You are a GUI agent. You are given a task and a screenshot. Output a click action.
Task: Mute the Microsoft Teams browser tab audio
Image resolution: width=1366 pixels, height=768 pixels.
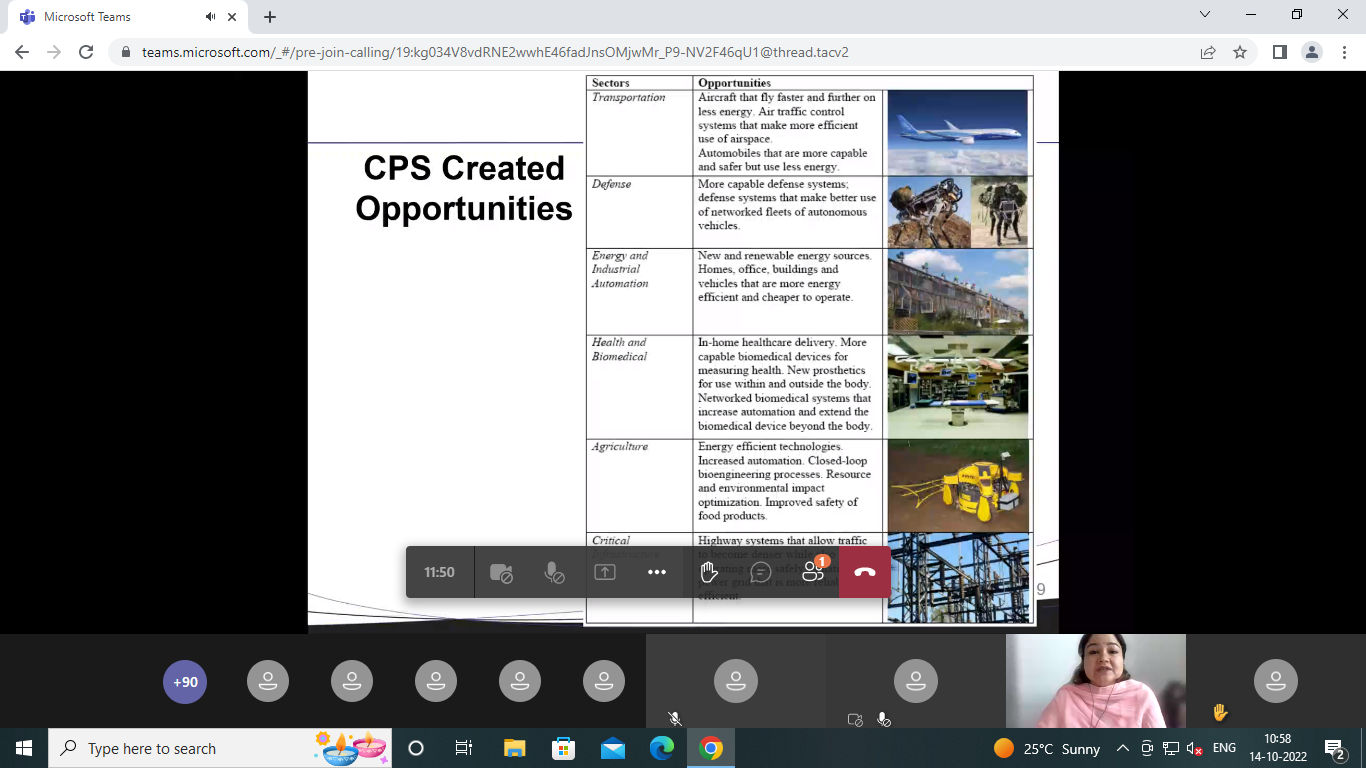211,17
